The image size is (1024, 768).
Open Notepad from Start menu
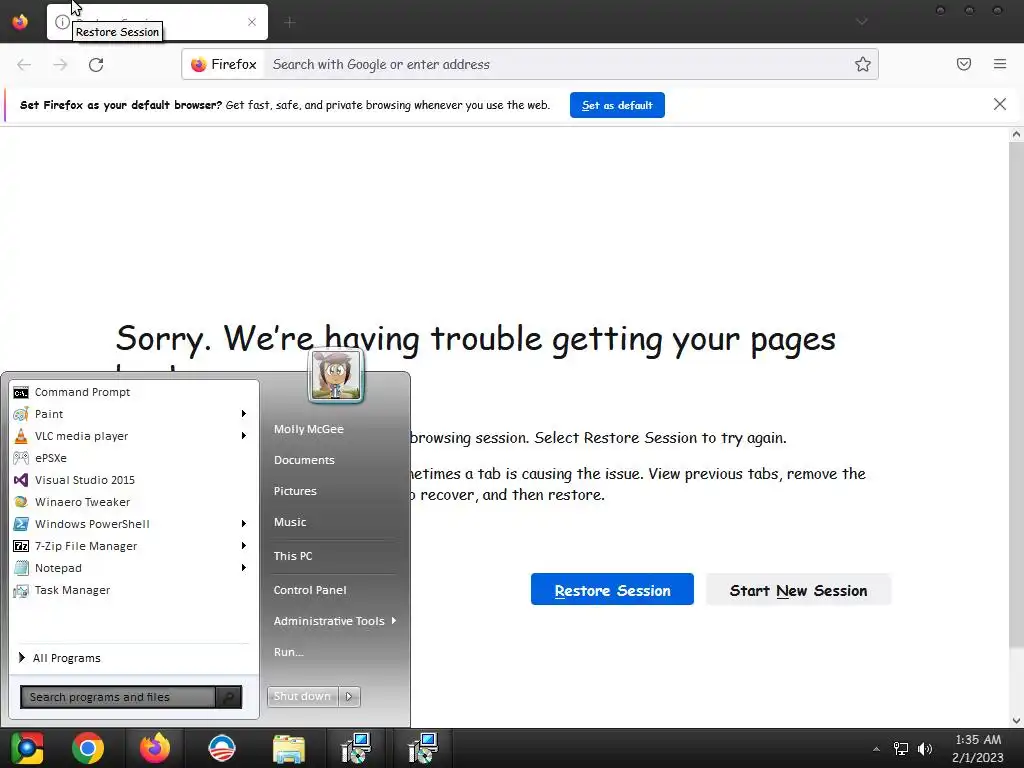pyautogui.click(x=124, y=568)
